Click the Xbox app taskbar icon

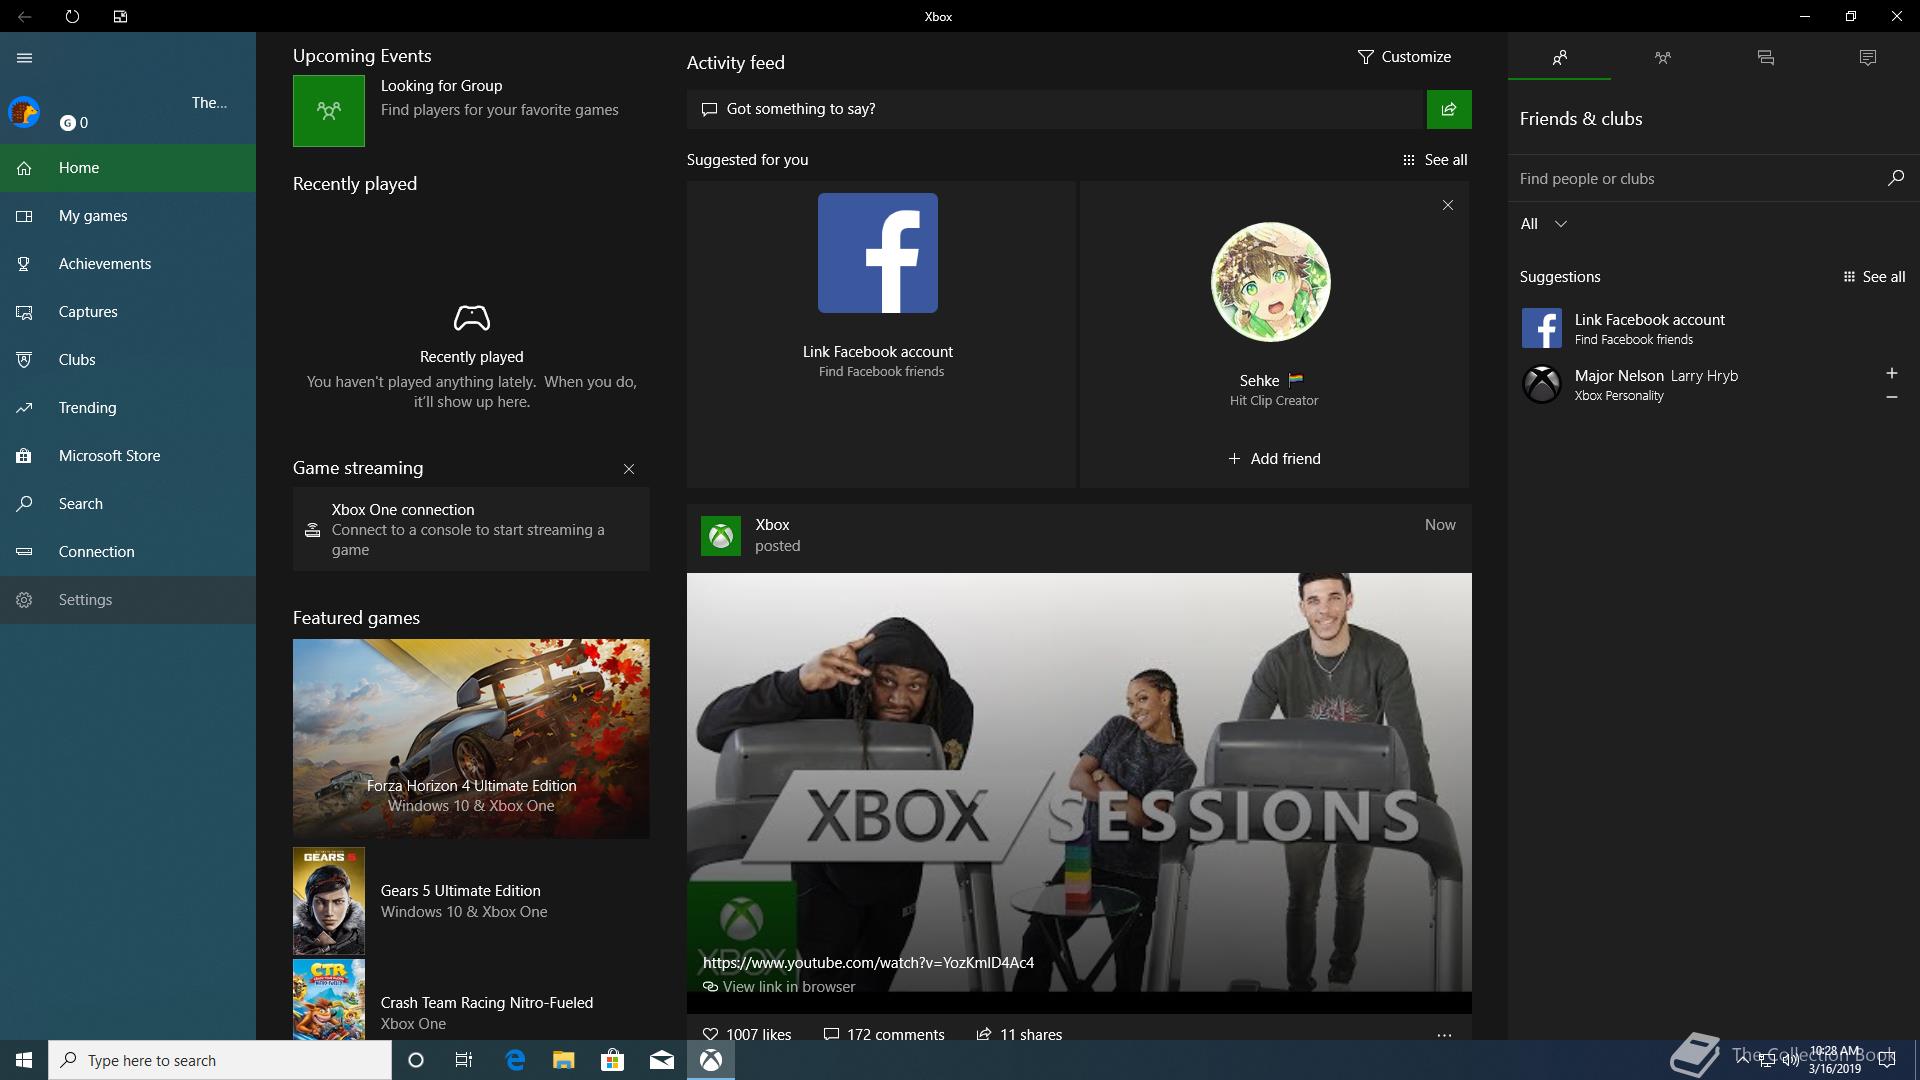pos(711,1060)
